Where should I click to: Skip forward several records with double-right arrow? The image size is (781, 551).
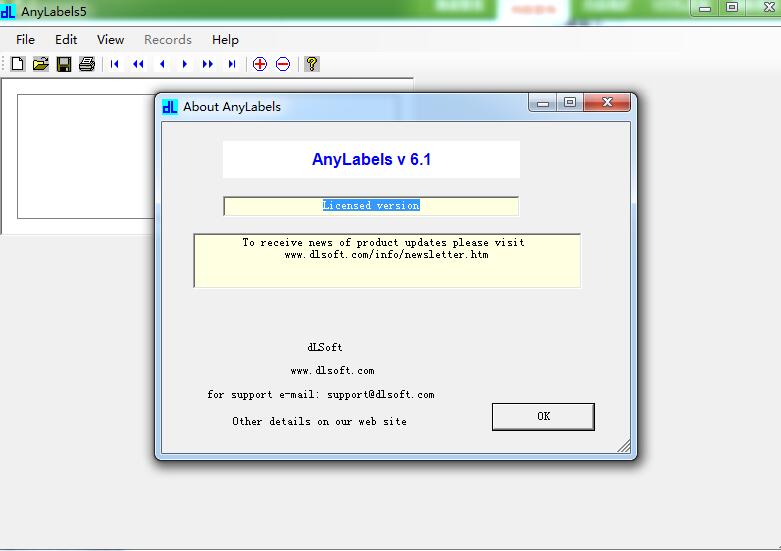(208, 64)
